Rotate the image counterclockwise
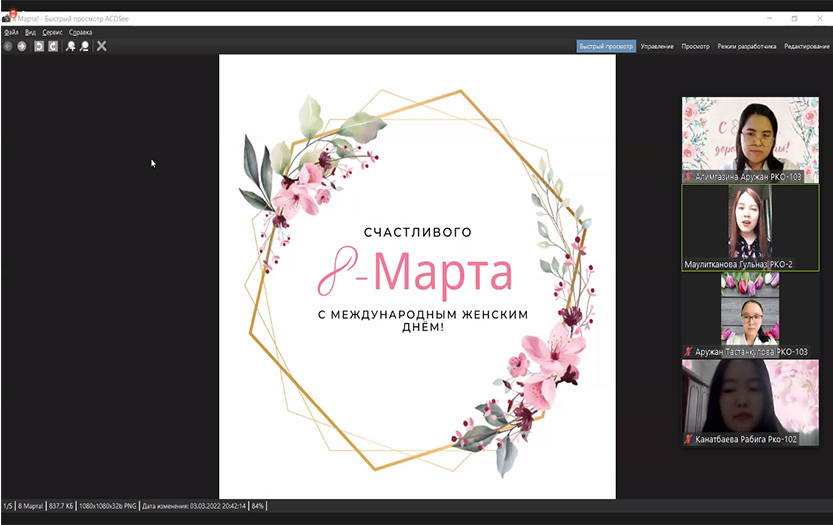The width and height of the screenshot is (833, 525). coord(39,46)
